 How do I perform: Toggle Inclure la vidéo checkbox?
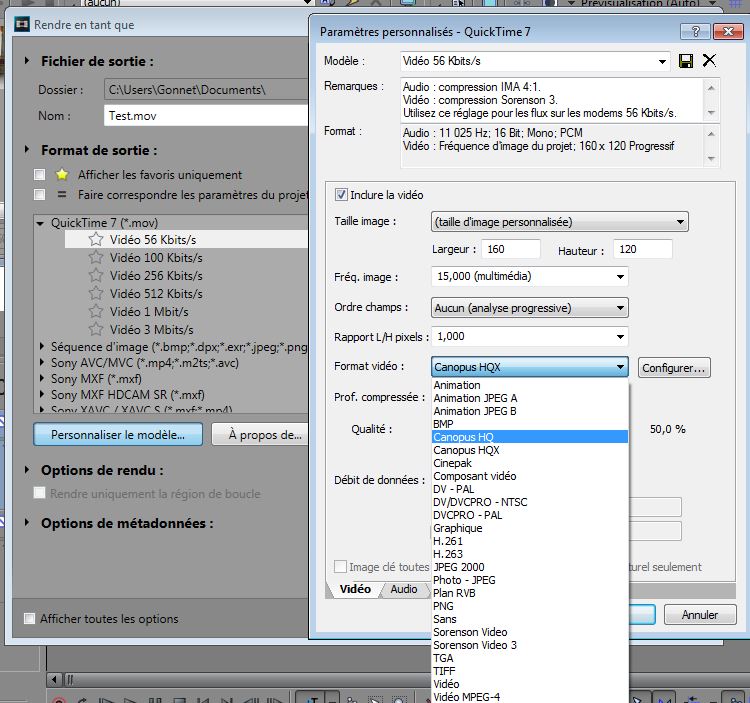point(341,195)
